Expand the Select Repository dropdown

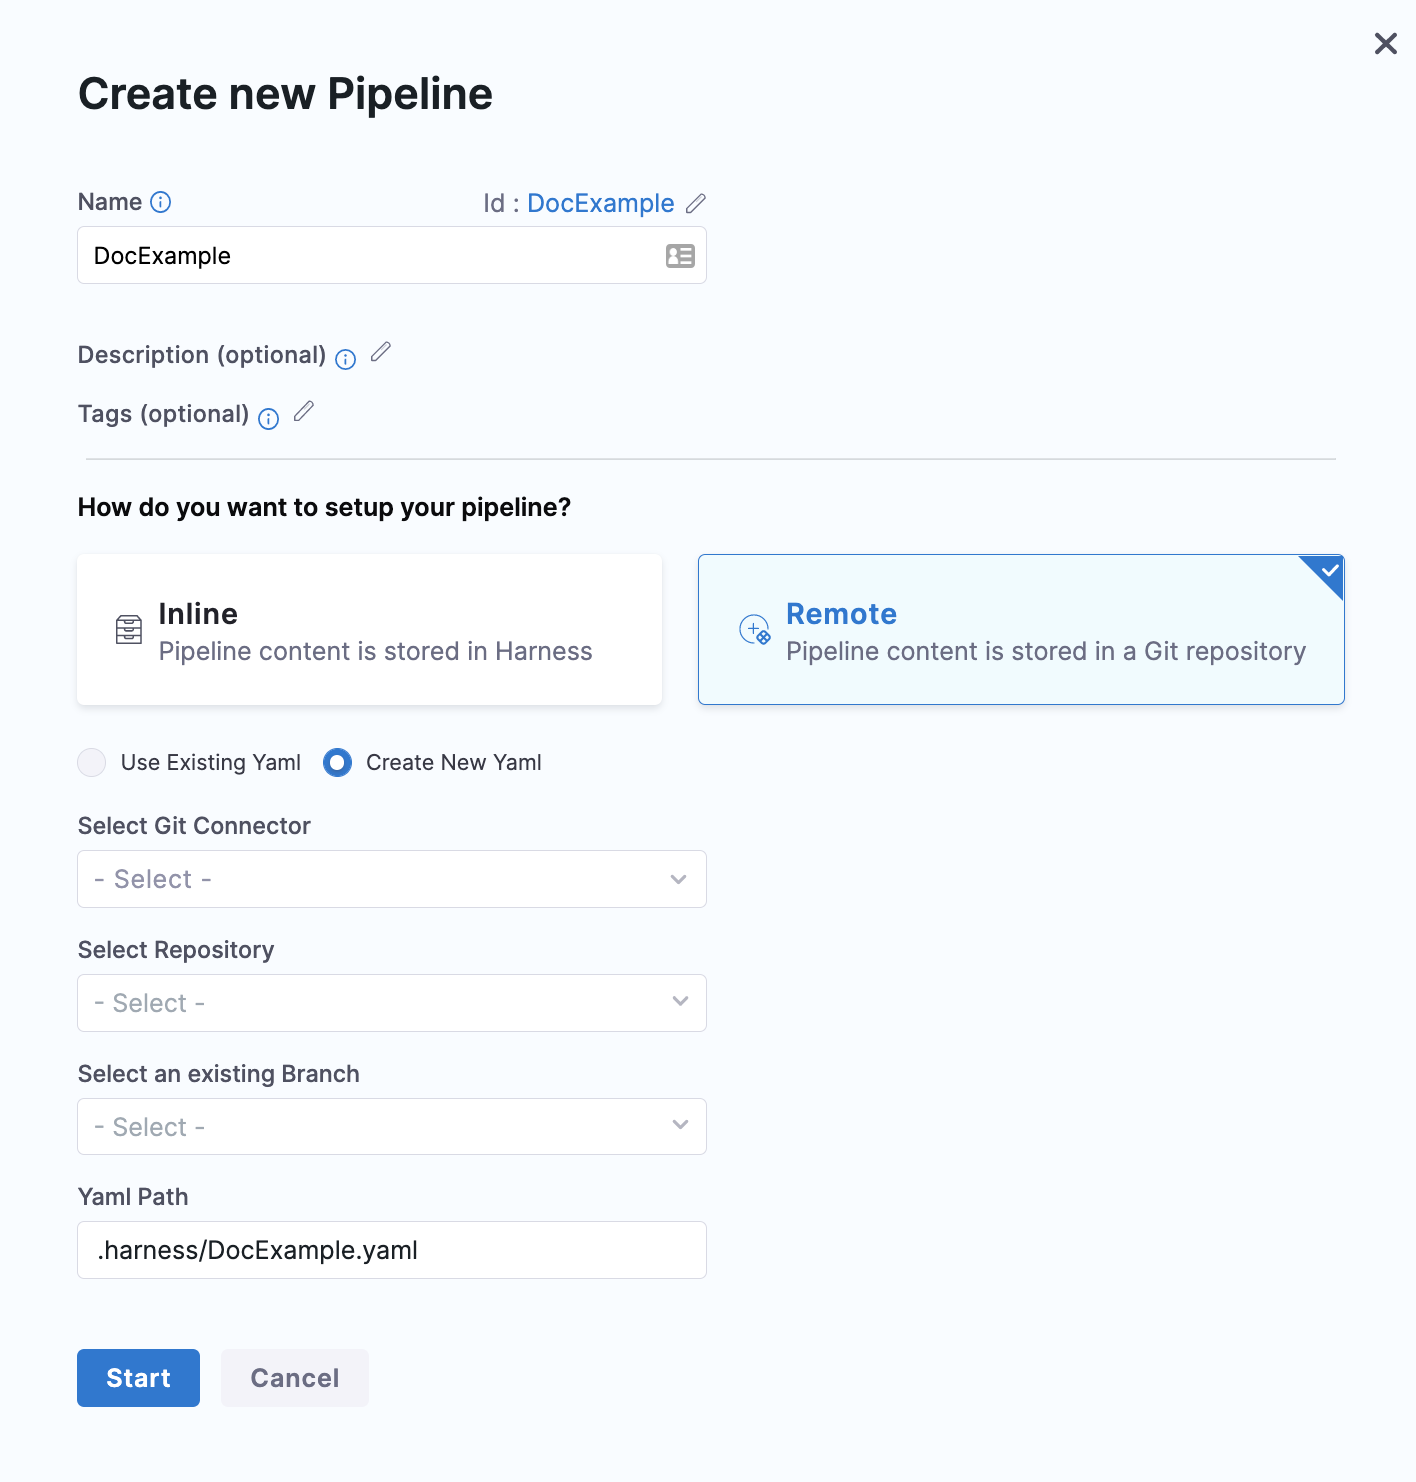click(x=392, y=1003)
